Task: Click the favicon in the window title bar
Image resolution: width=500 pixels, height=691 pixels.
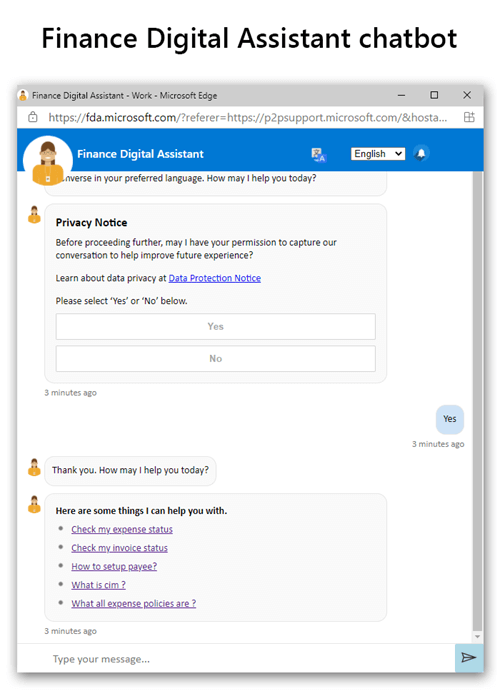Action: (23, 95)
